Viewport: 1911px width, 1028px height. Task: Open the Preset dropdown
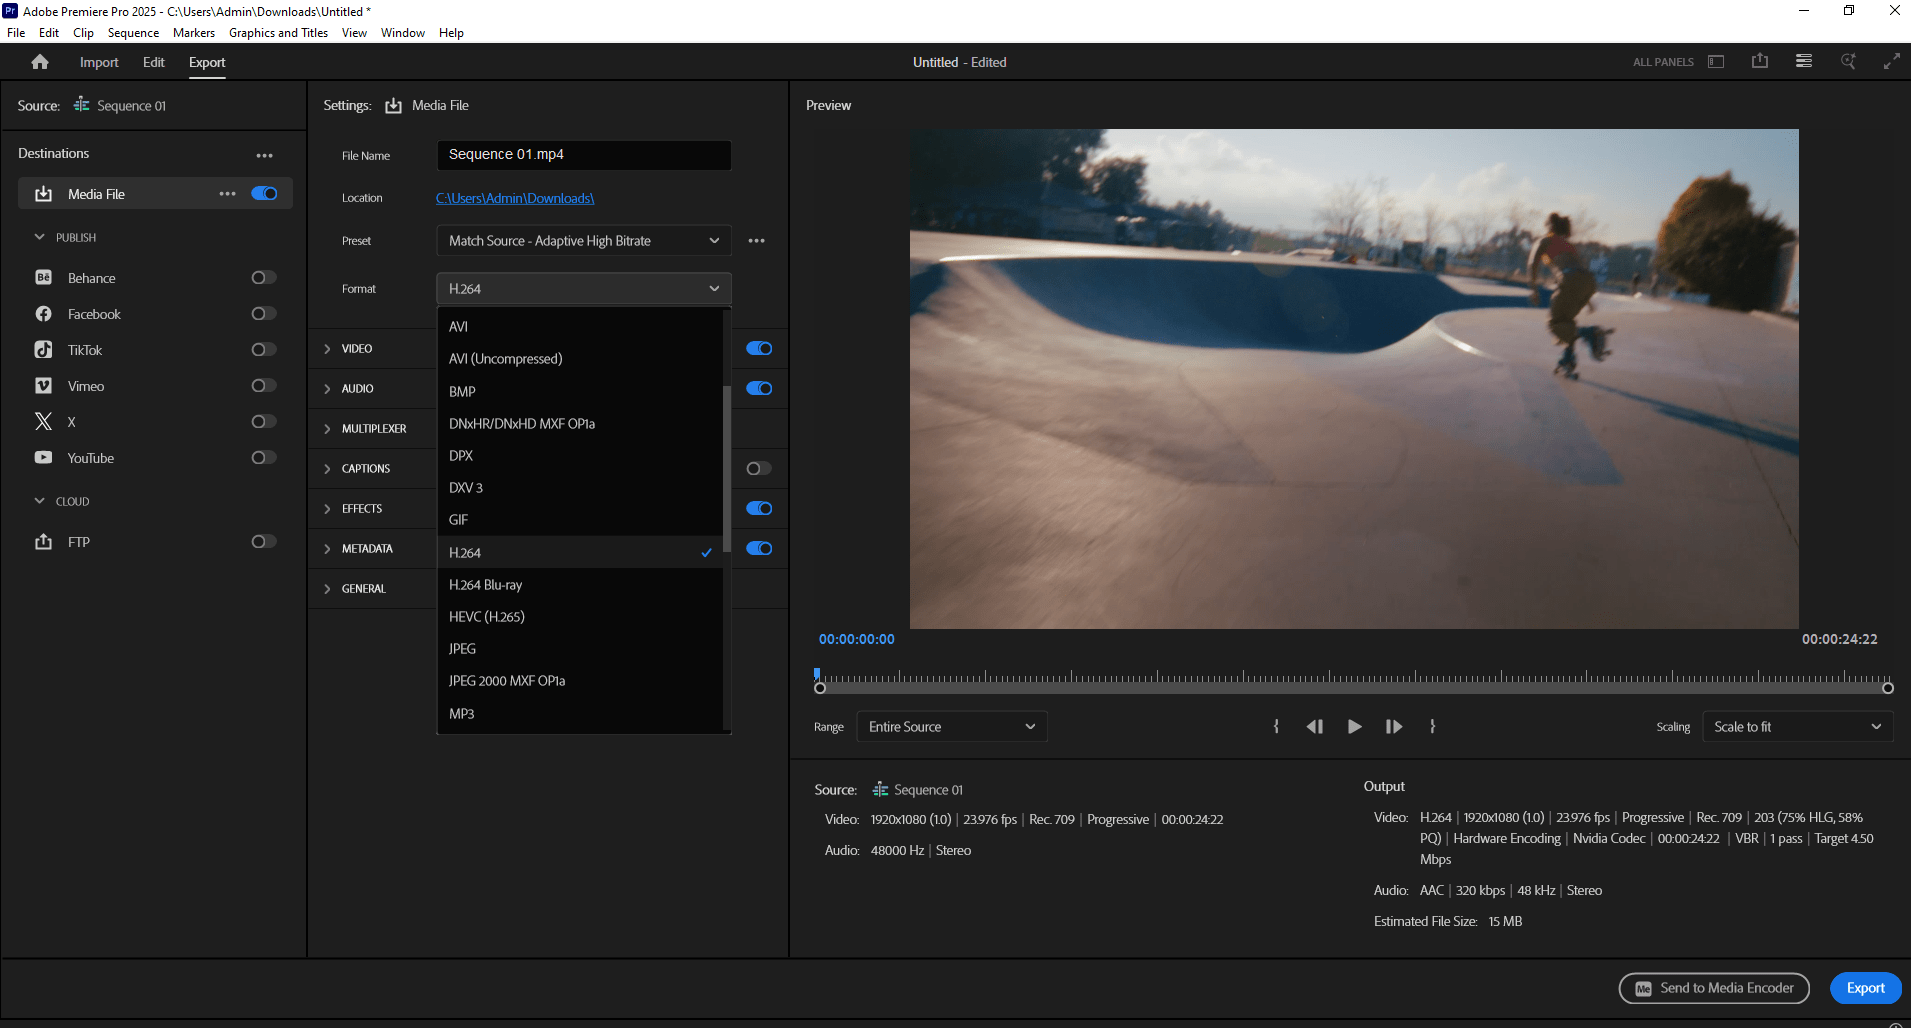coord(583,241)
